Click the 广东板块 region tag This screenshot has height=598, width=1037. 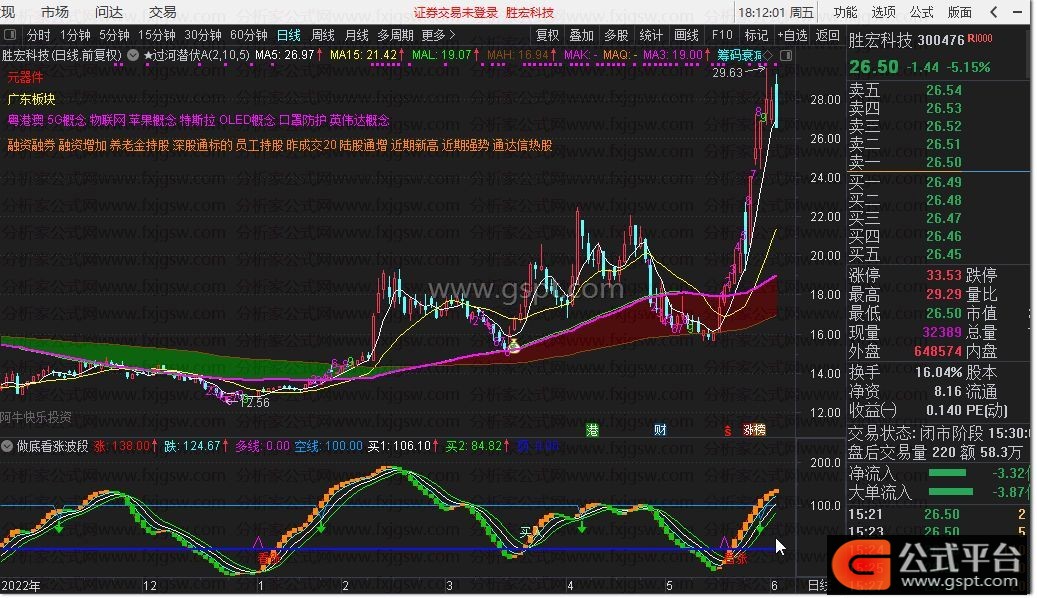point(31,99)
